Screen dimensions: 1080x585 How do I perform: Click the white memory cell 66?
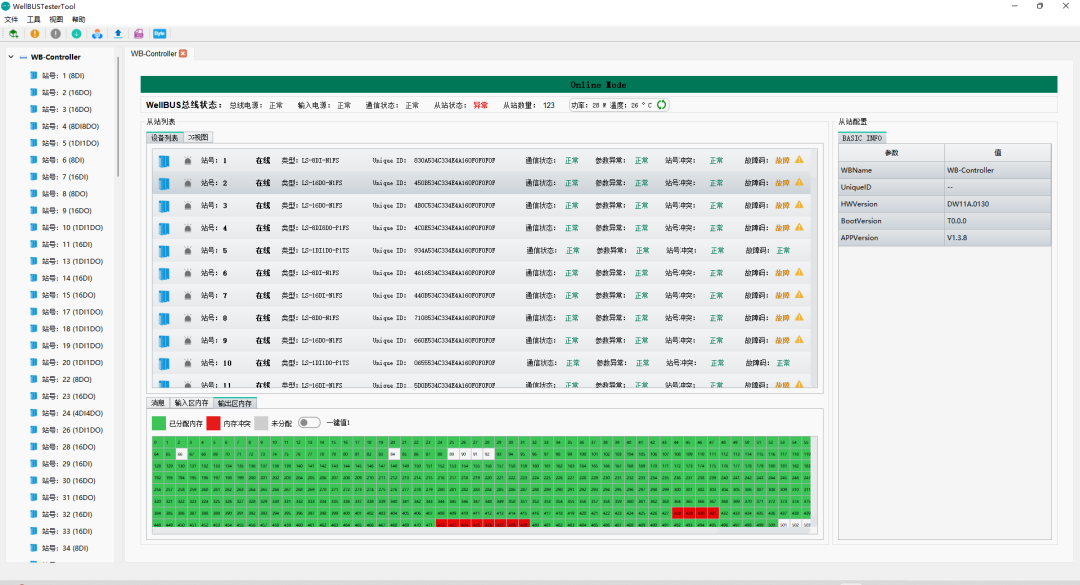click(x=180, y=454)
